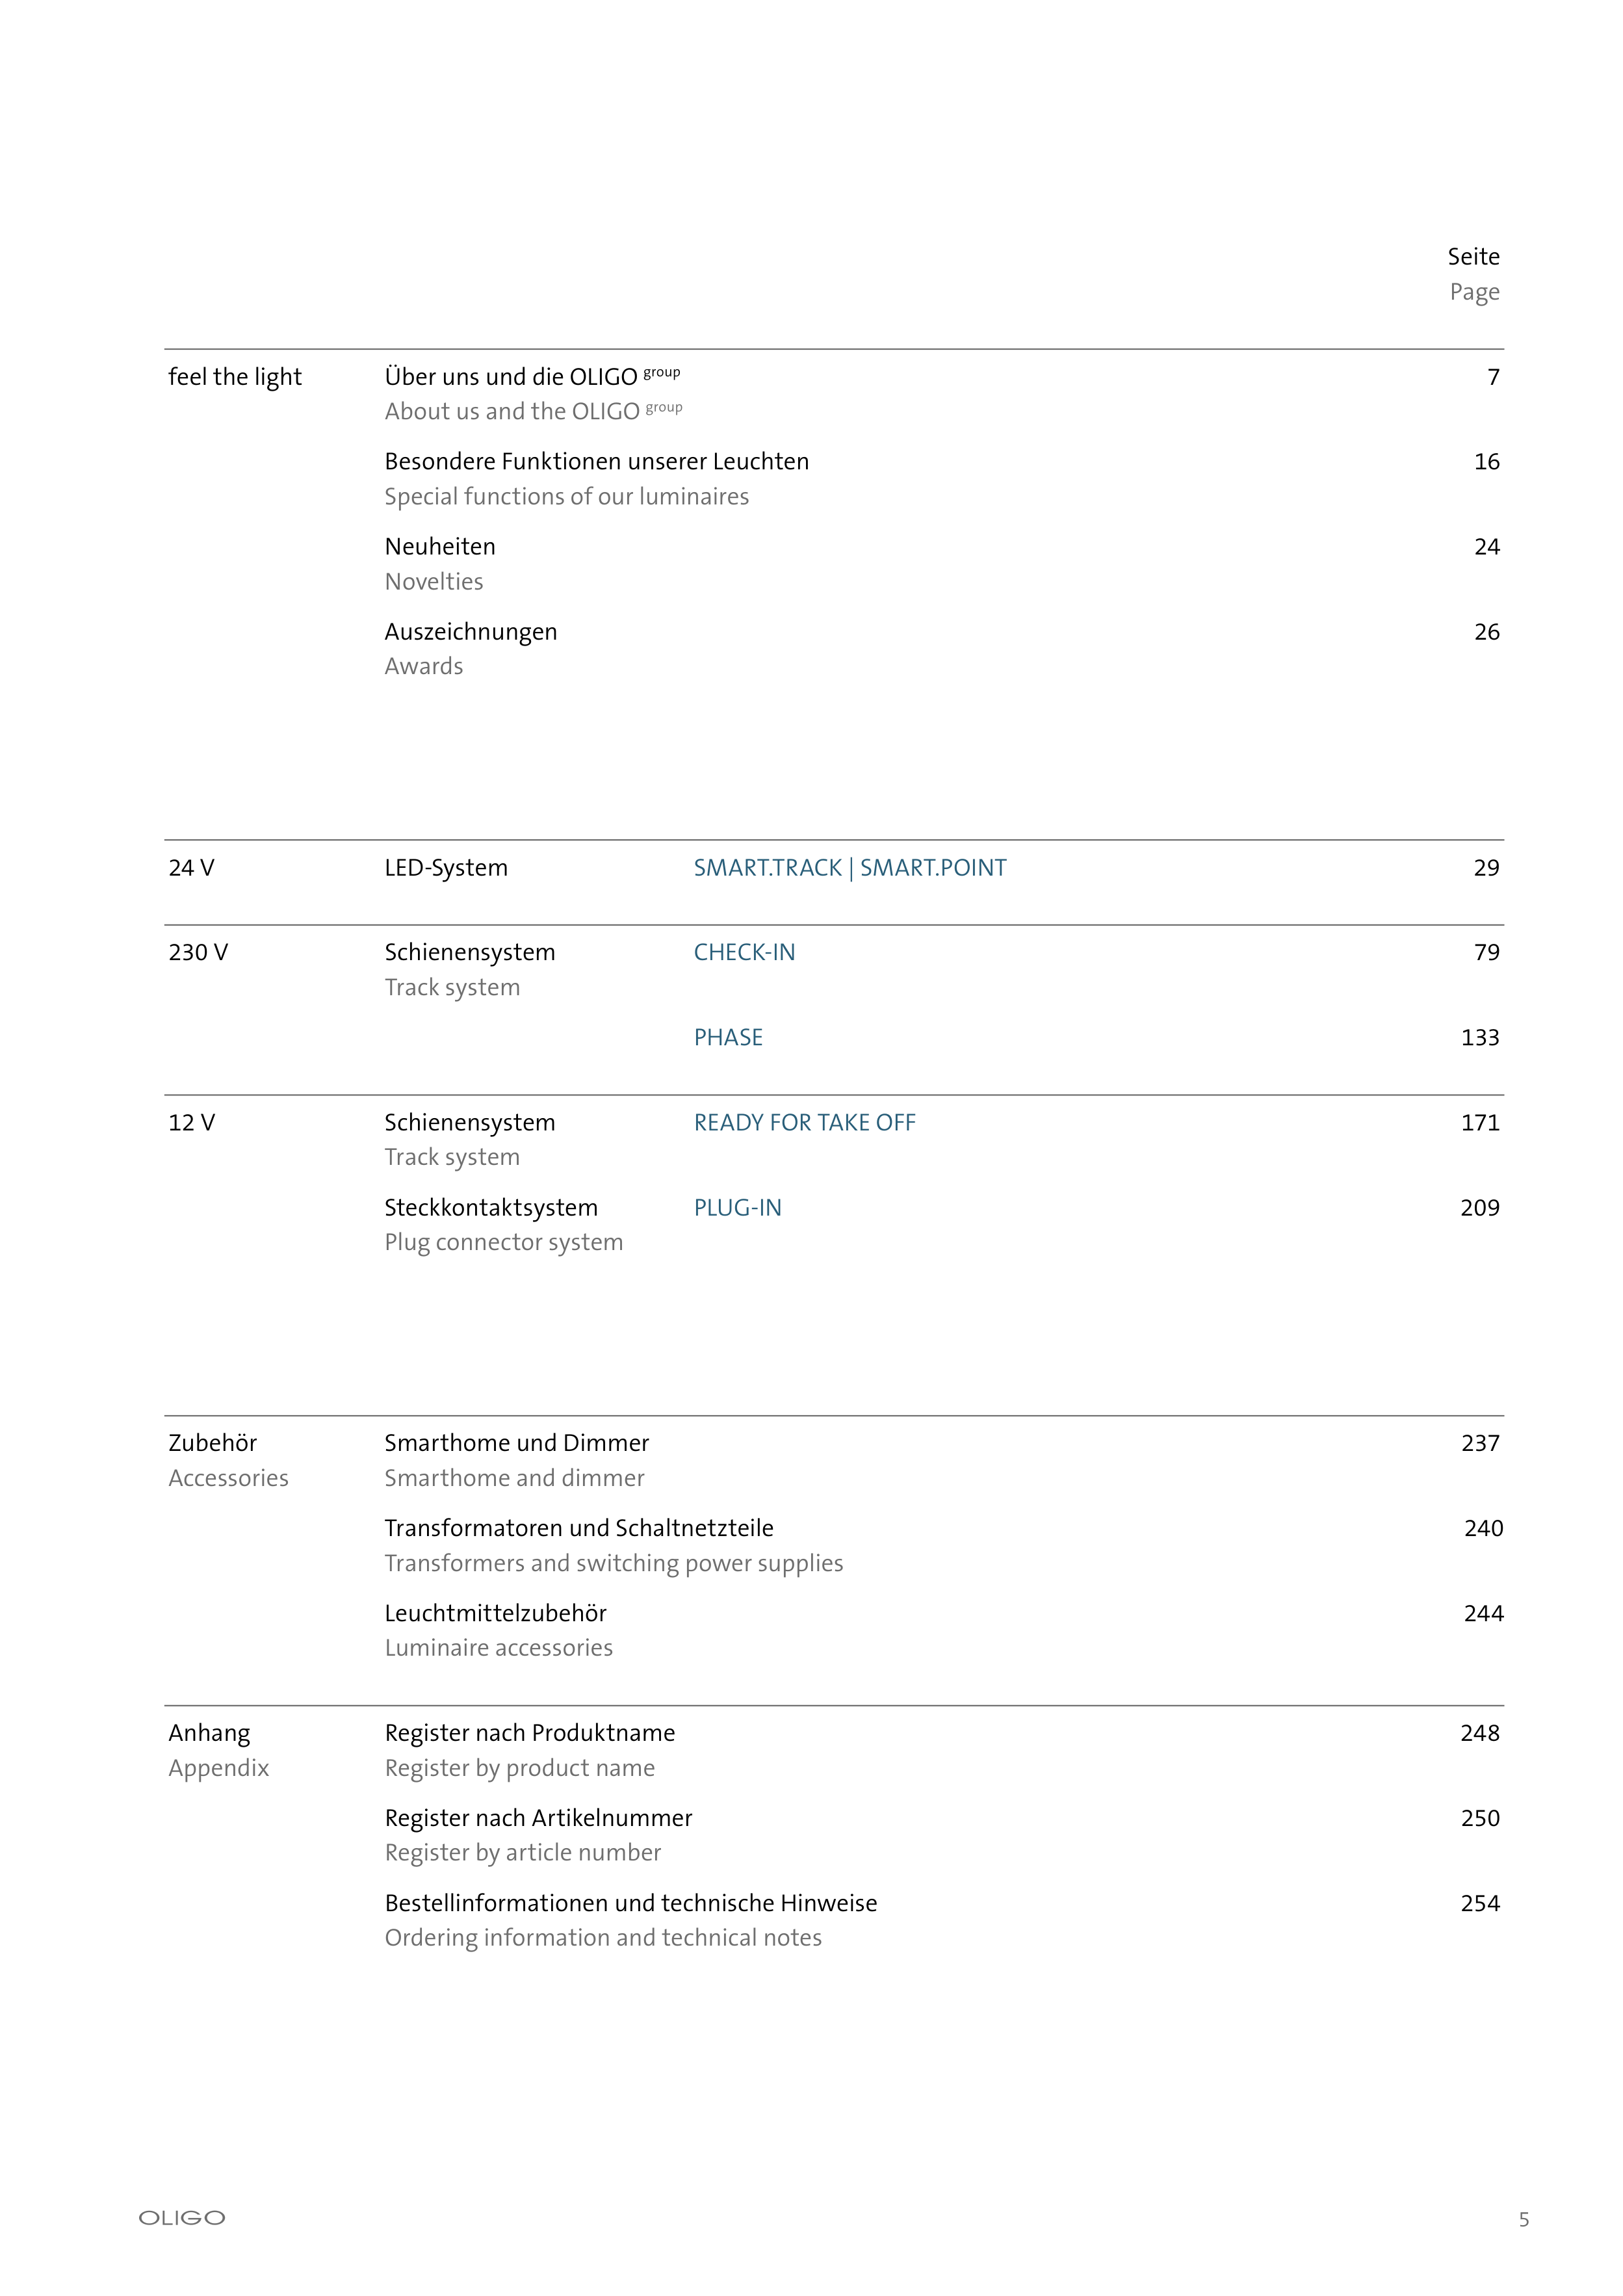Select the Zubehör section label
Screen dimensions: 1623x2296
click(212, 1443)
